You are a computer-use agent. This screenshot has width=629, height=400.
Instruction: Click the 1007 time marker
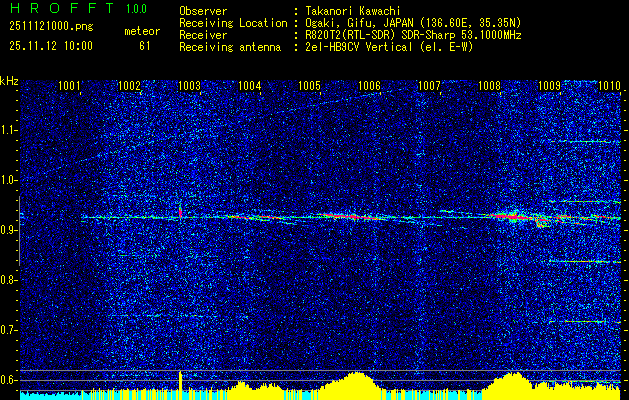click(429, 85)
